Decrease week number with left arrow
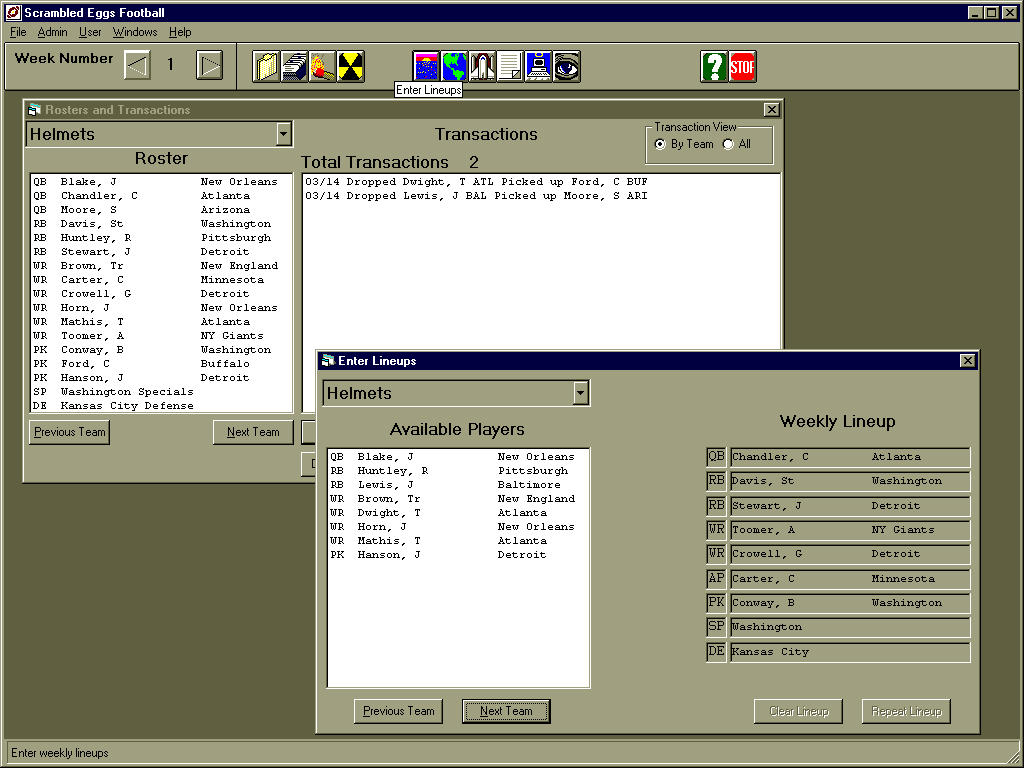Image resolution: width=1024 pixels, height=768 pixels. (137, 66)
